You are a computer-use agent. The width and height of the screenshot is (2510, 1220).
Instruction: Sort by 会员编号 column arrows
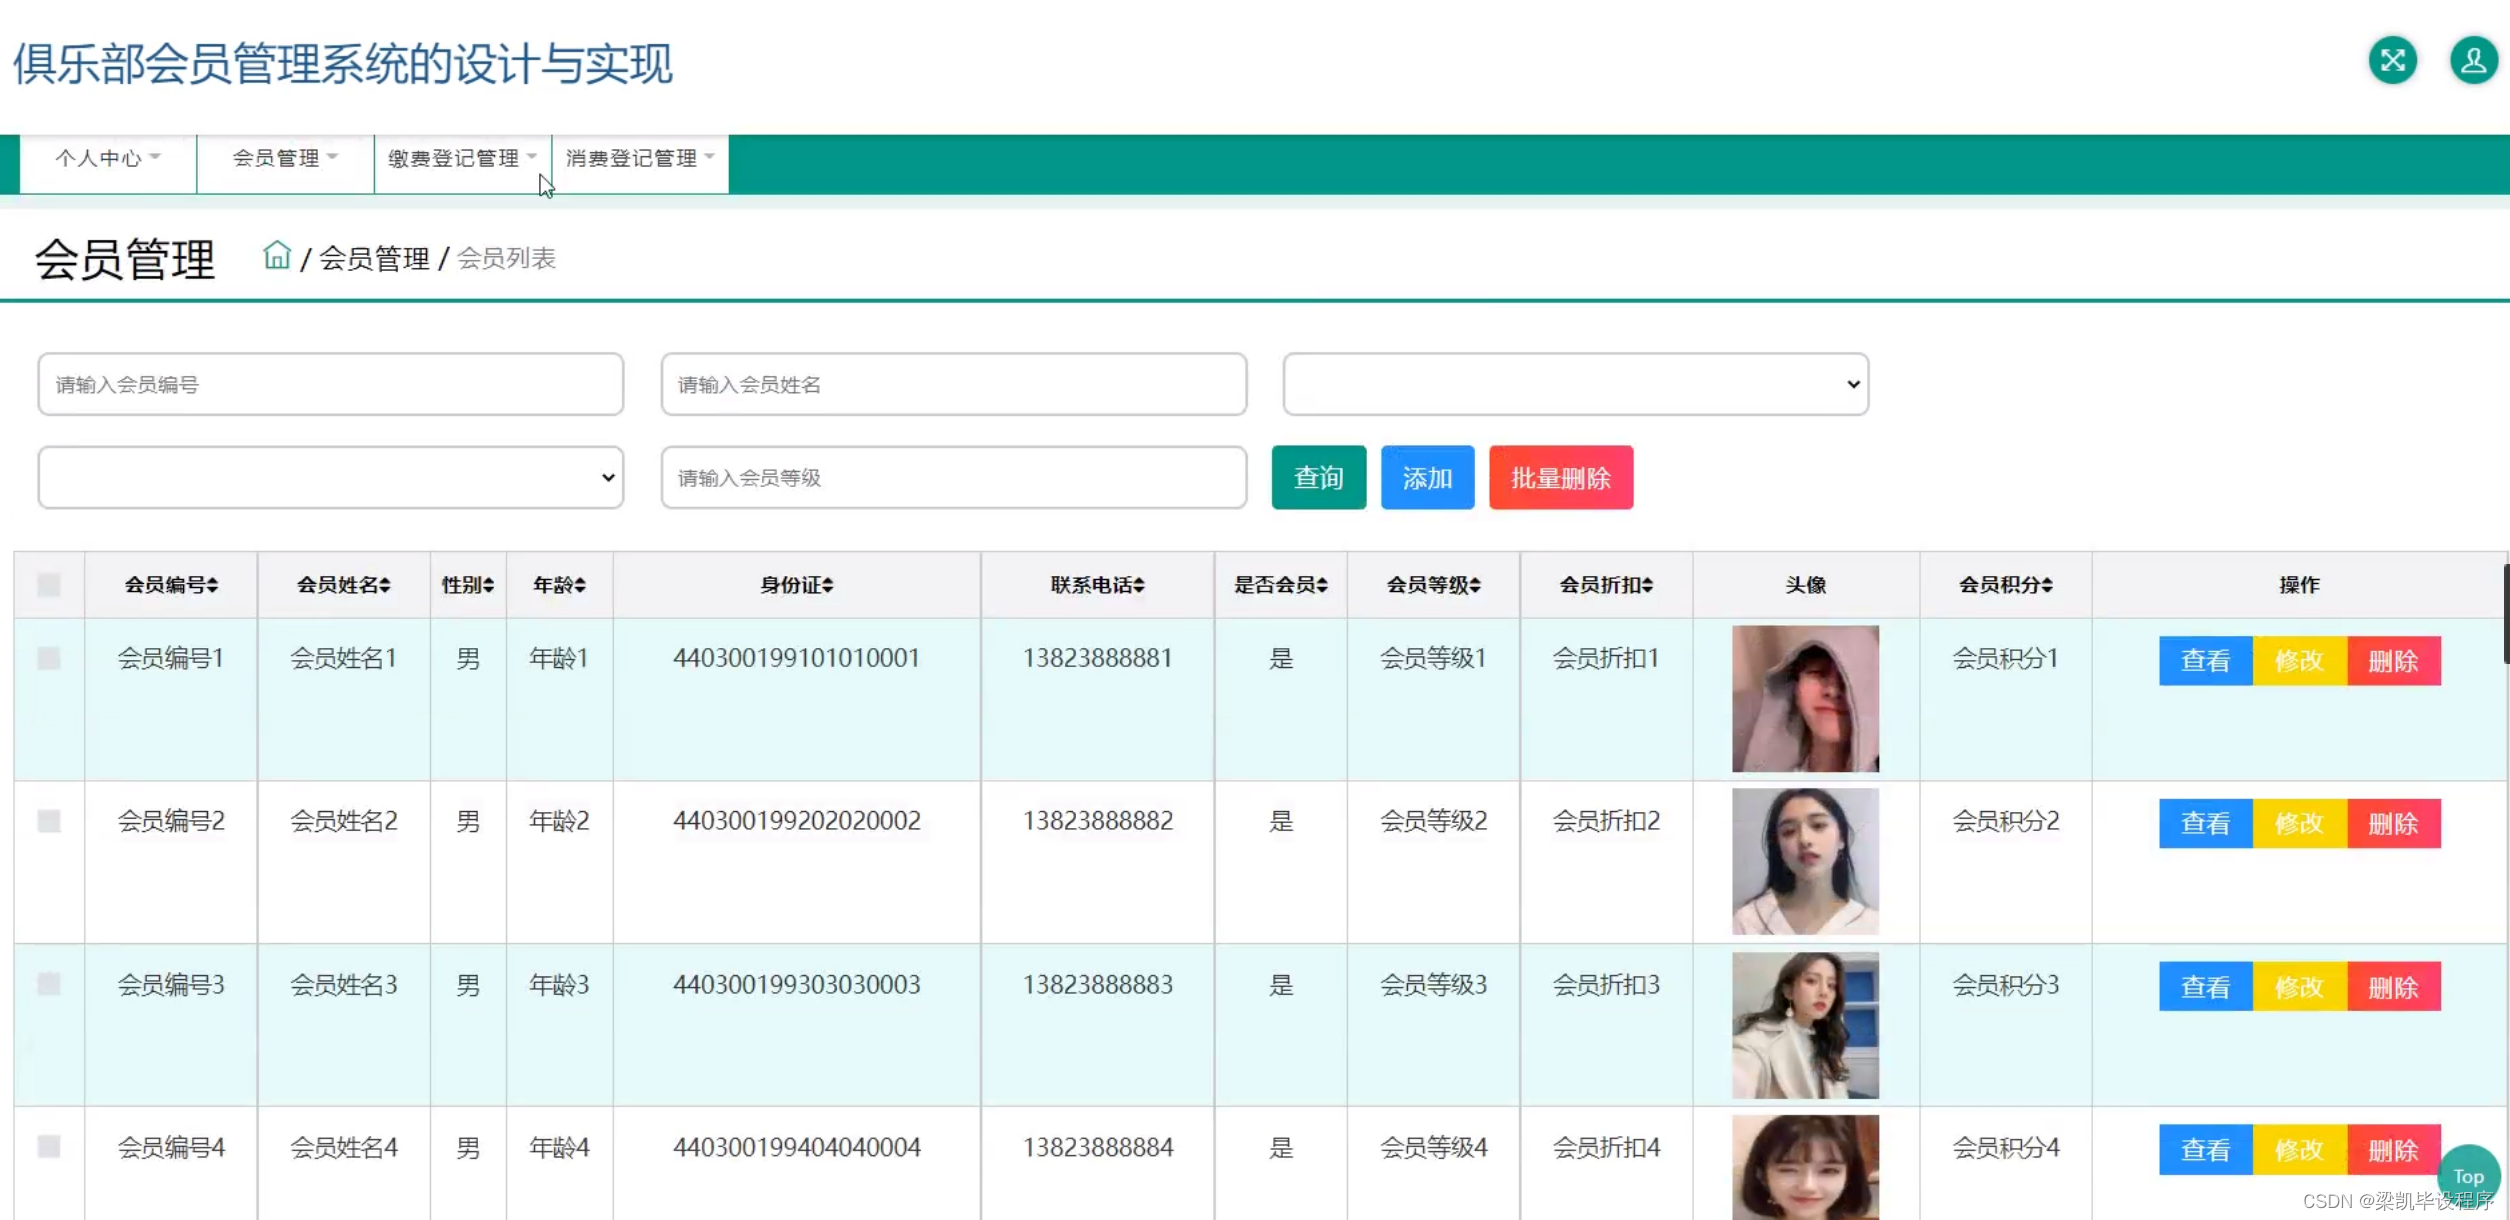213,585
